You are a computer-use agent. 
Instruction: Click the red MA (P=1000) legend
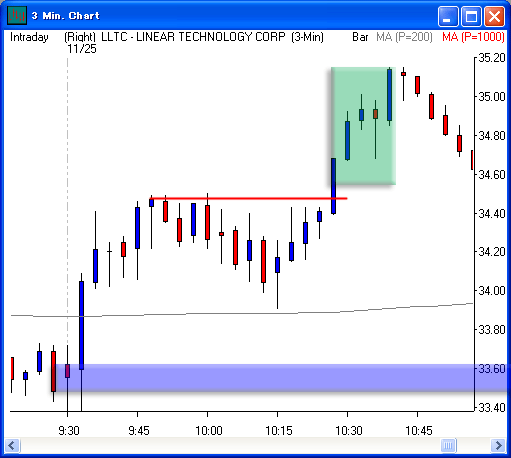pyautogui.click(x=473, y=37)
